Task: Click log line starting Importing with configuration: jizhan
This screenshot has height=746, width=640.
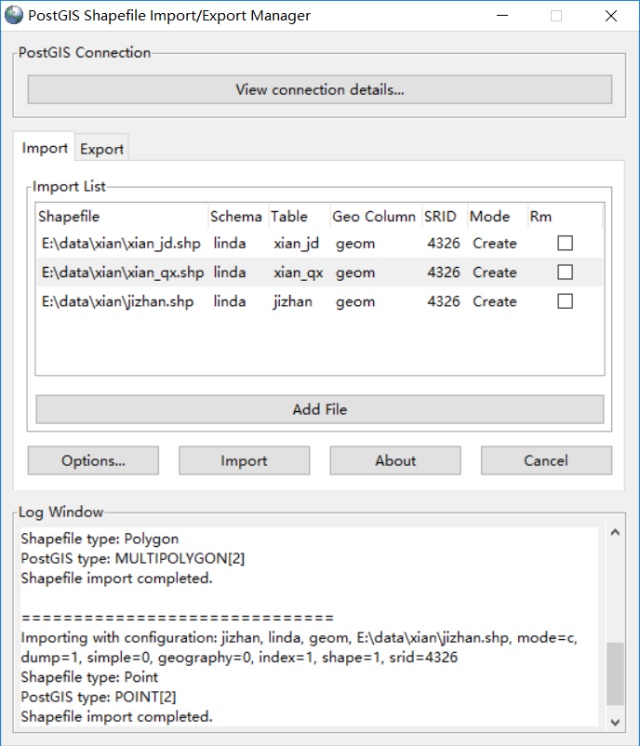Action: (x=299, y=648)
